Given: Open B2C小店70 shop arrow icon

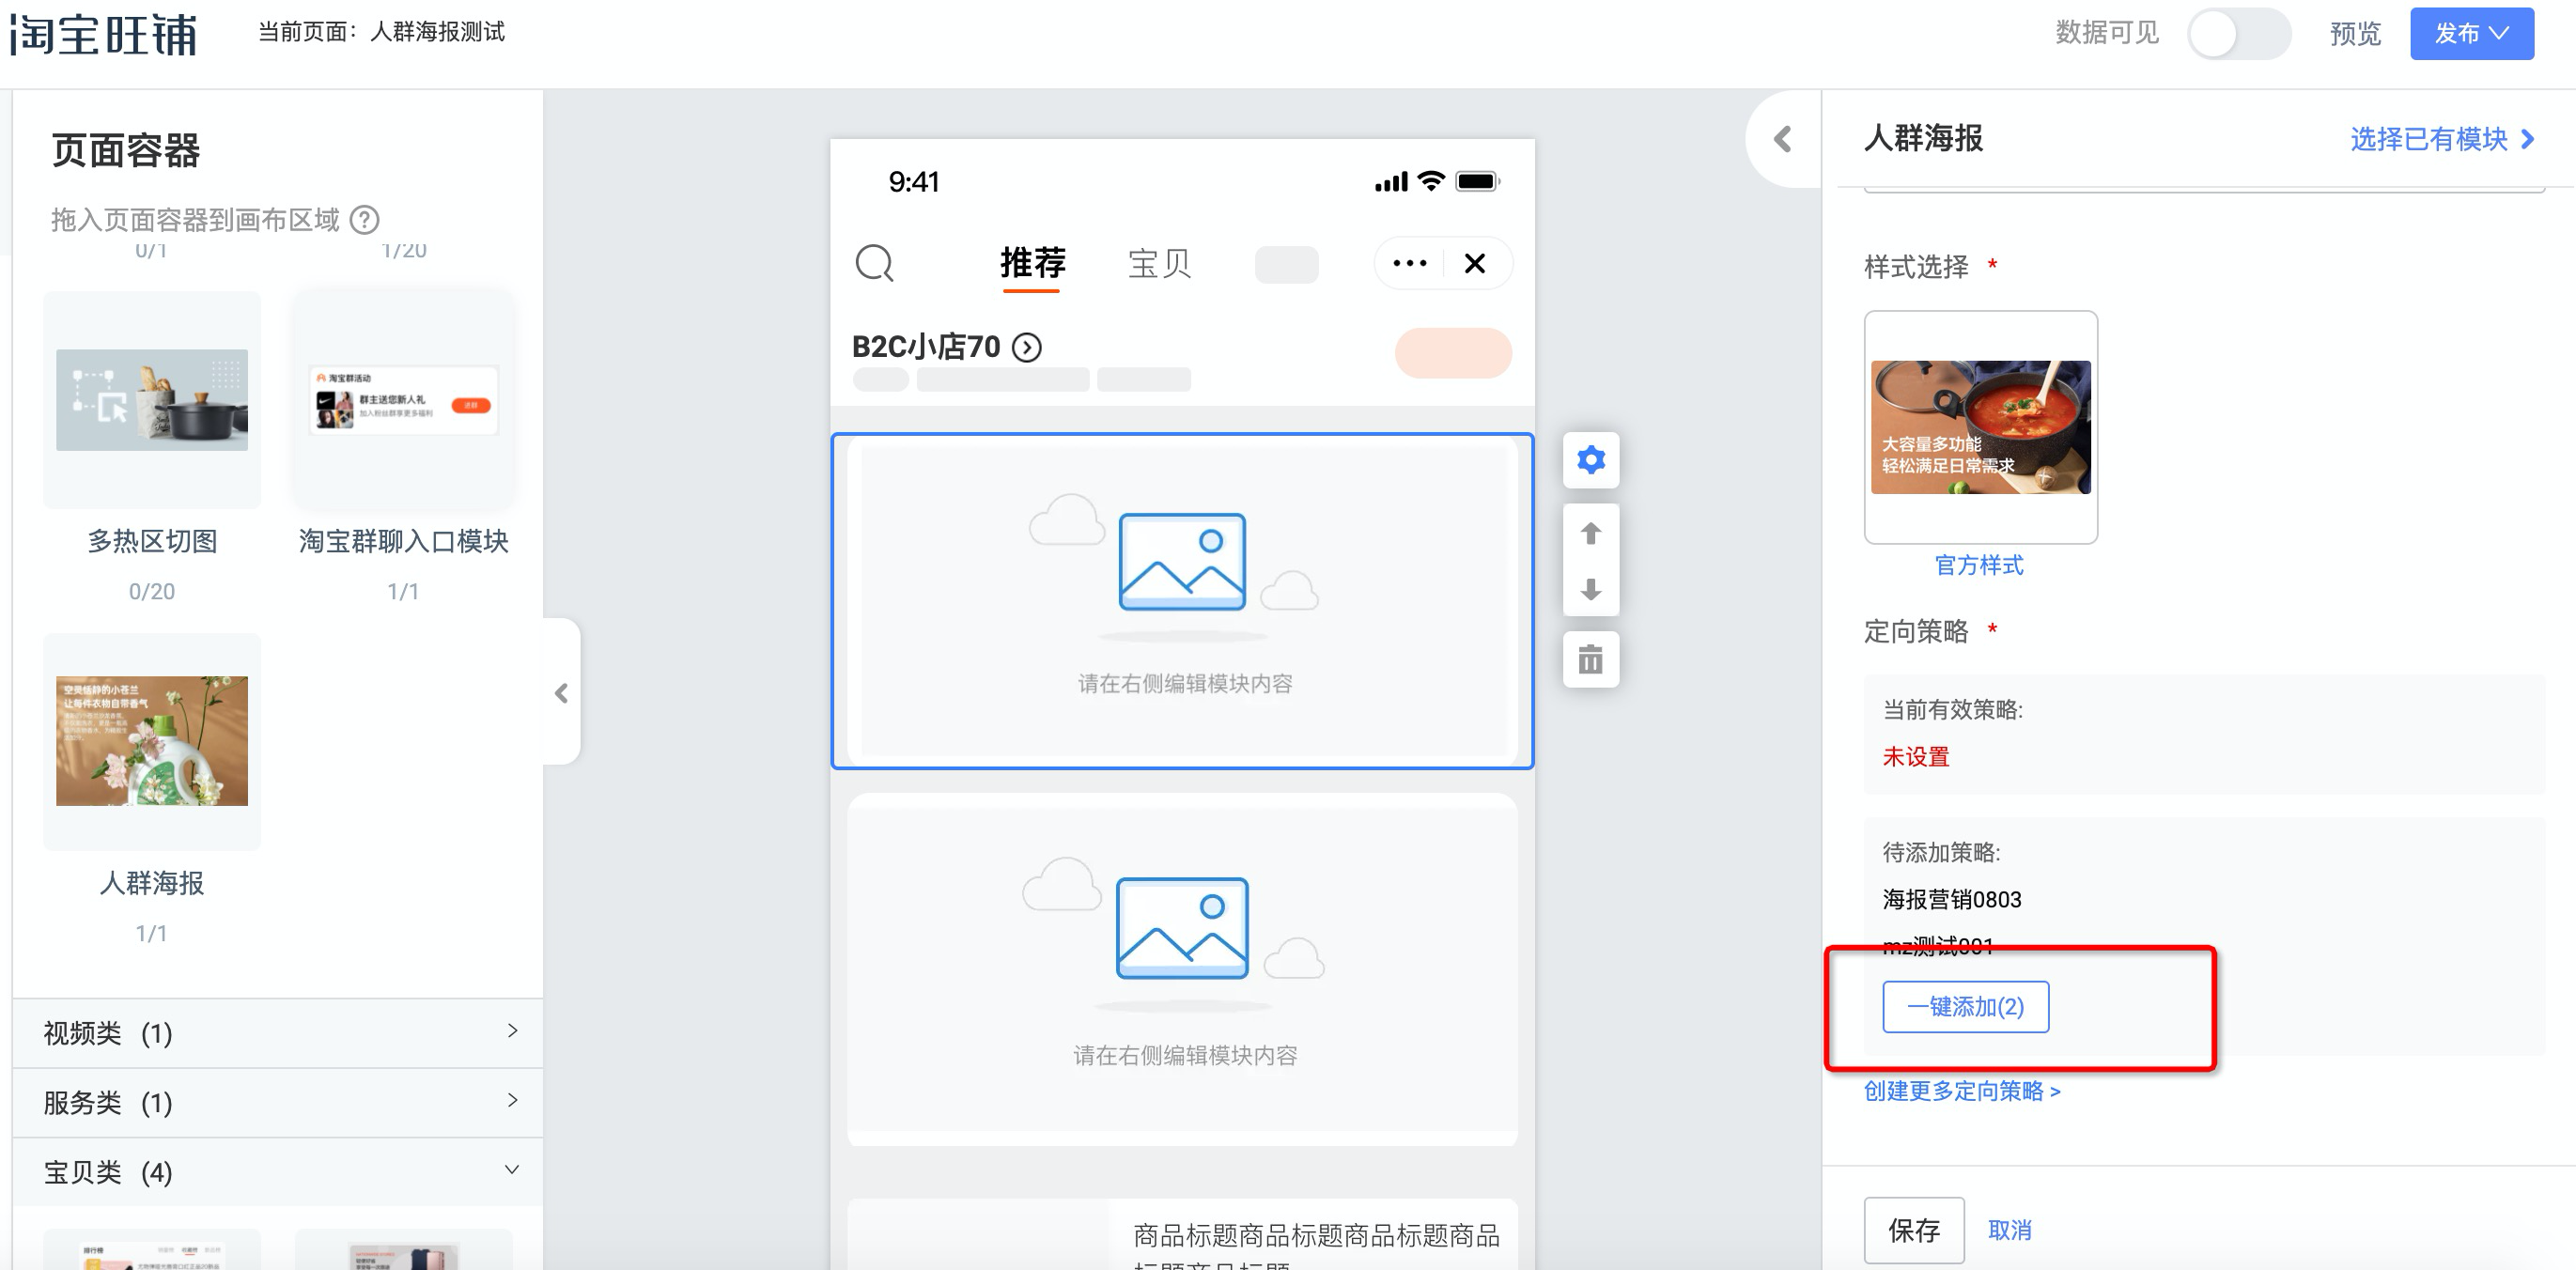Looking at the screenshot, I should (x=1026, y=347).
